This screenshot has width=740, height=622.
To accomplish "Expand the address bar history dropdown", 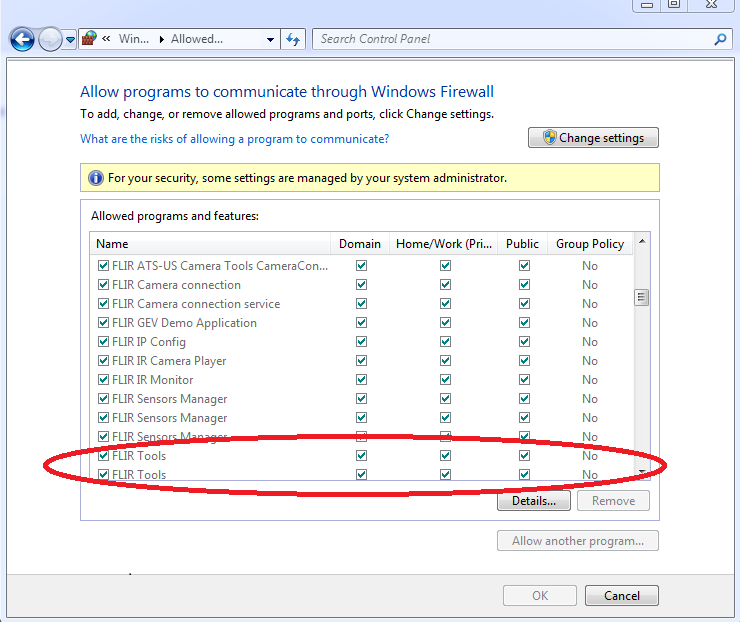I will (x=270, y=39).
